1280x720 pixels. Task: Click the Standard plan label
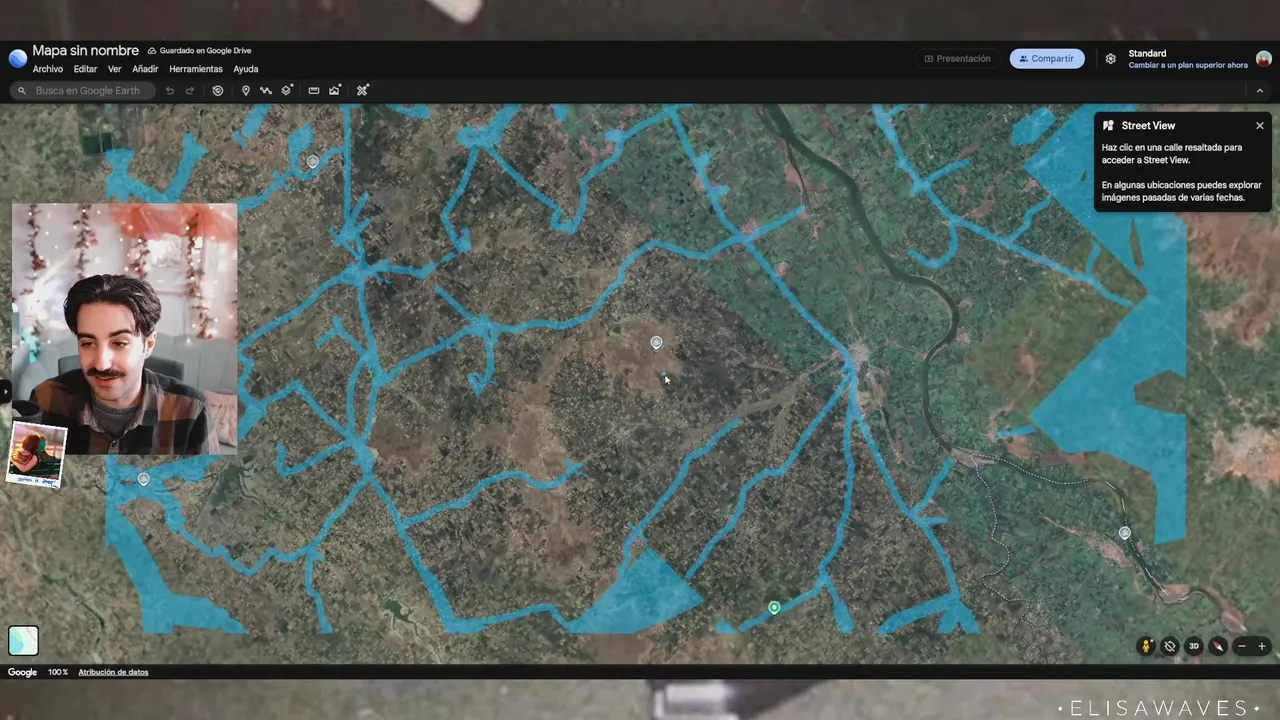(1147, 53)
